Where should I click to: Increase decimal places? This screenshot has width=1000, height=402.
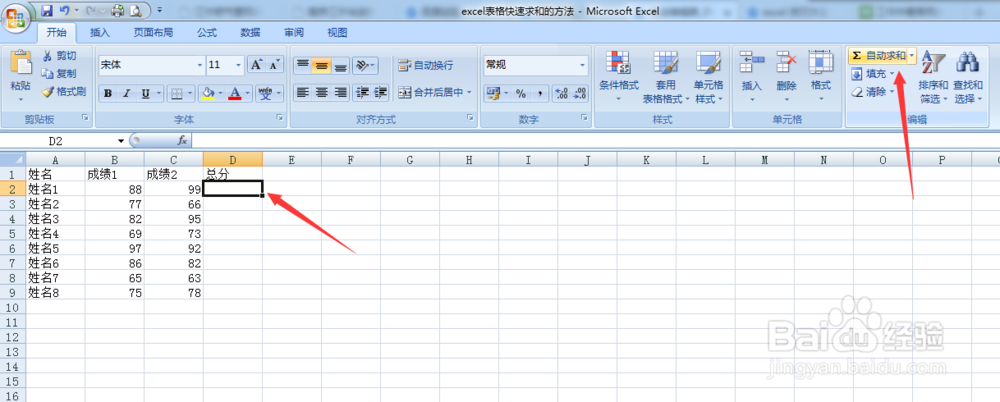coord(561,93)
